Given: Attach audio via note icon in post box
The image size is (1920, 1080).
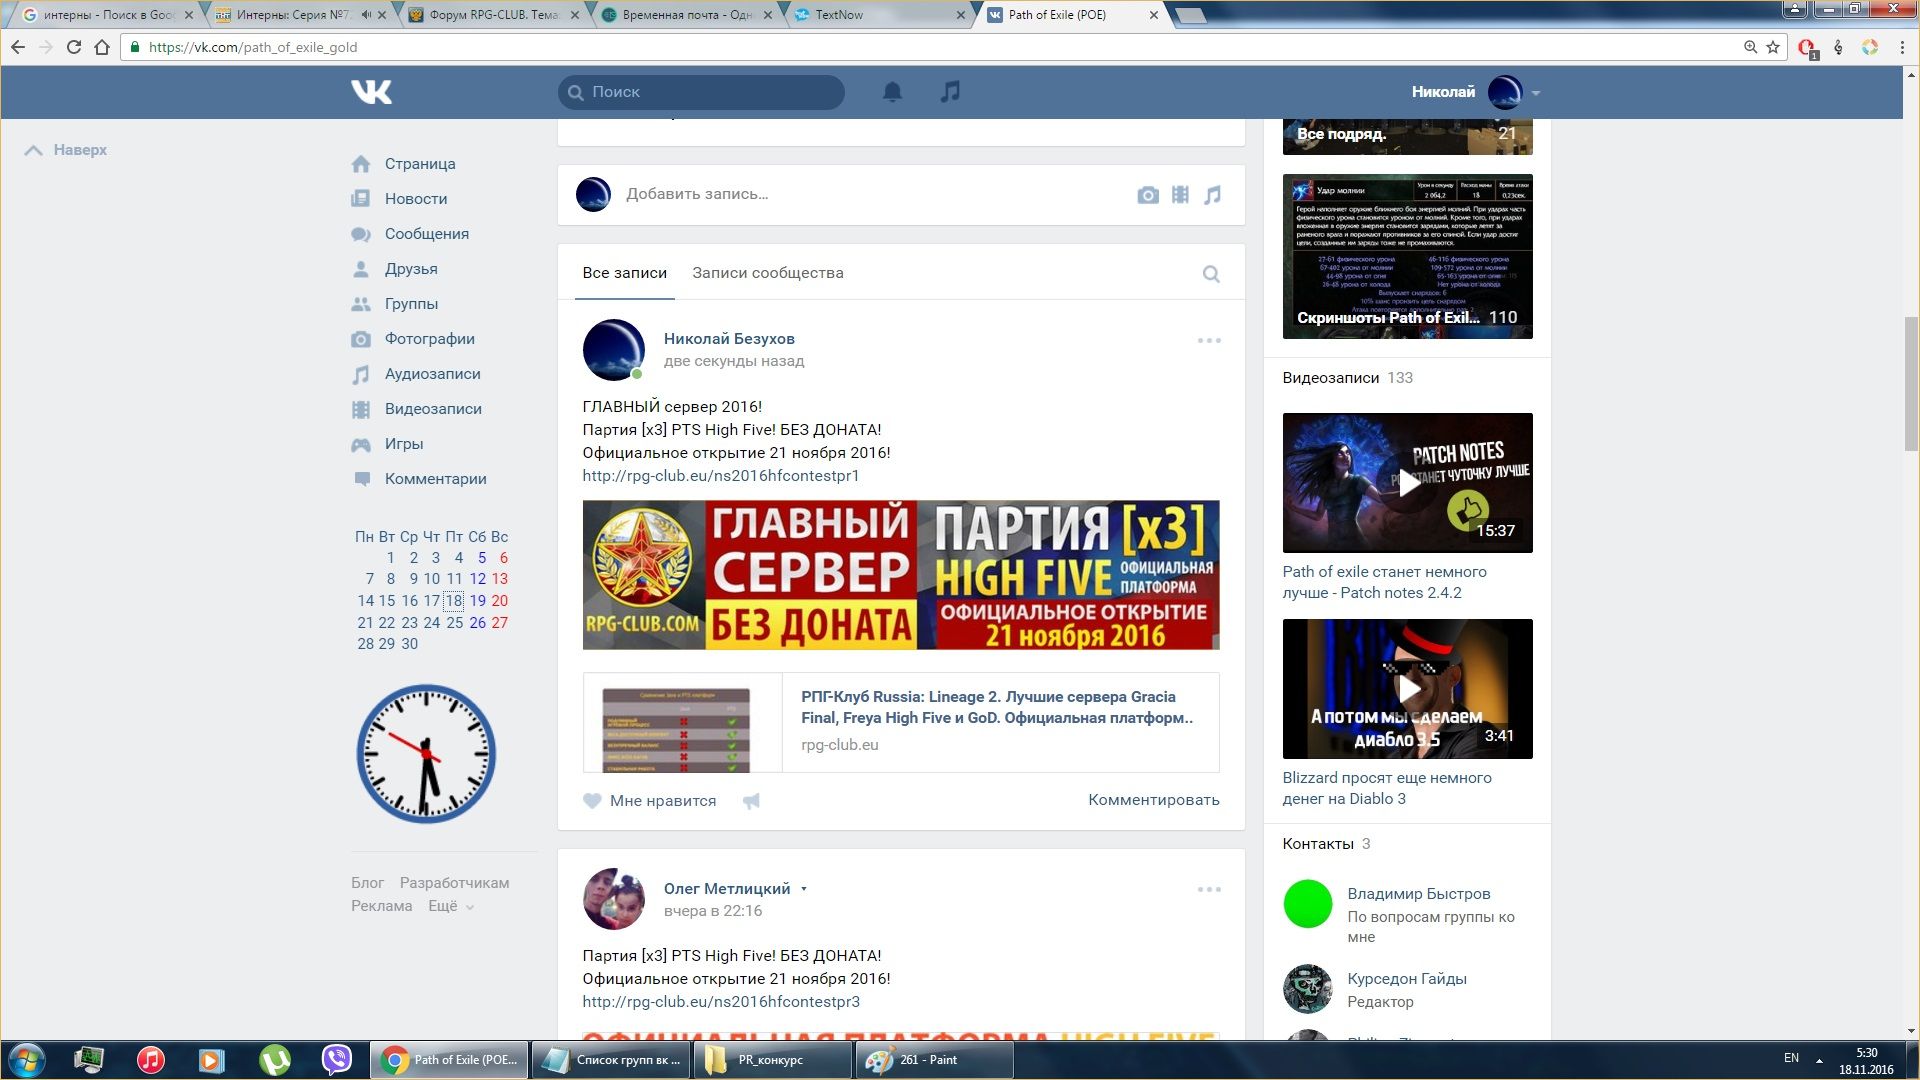Looking at the screenshot, I should (x=1212, y=195).
